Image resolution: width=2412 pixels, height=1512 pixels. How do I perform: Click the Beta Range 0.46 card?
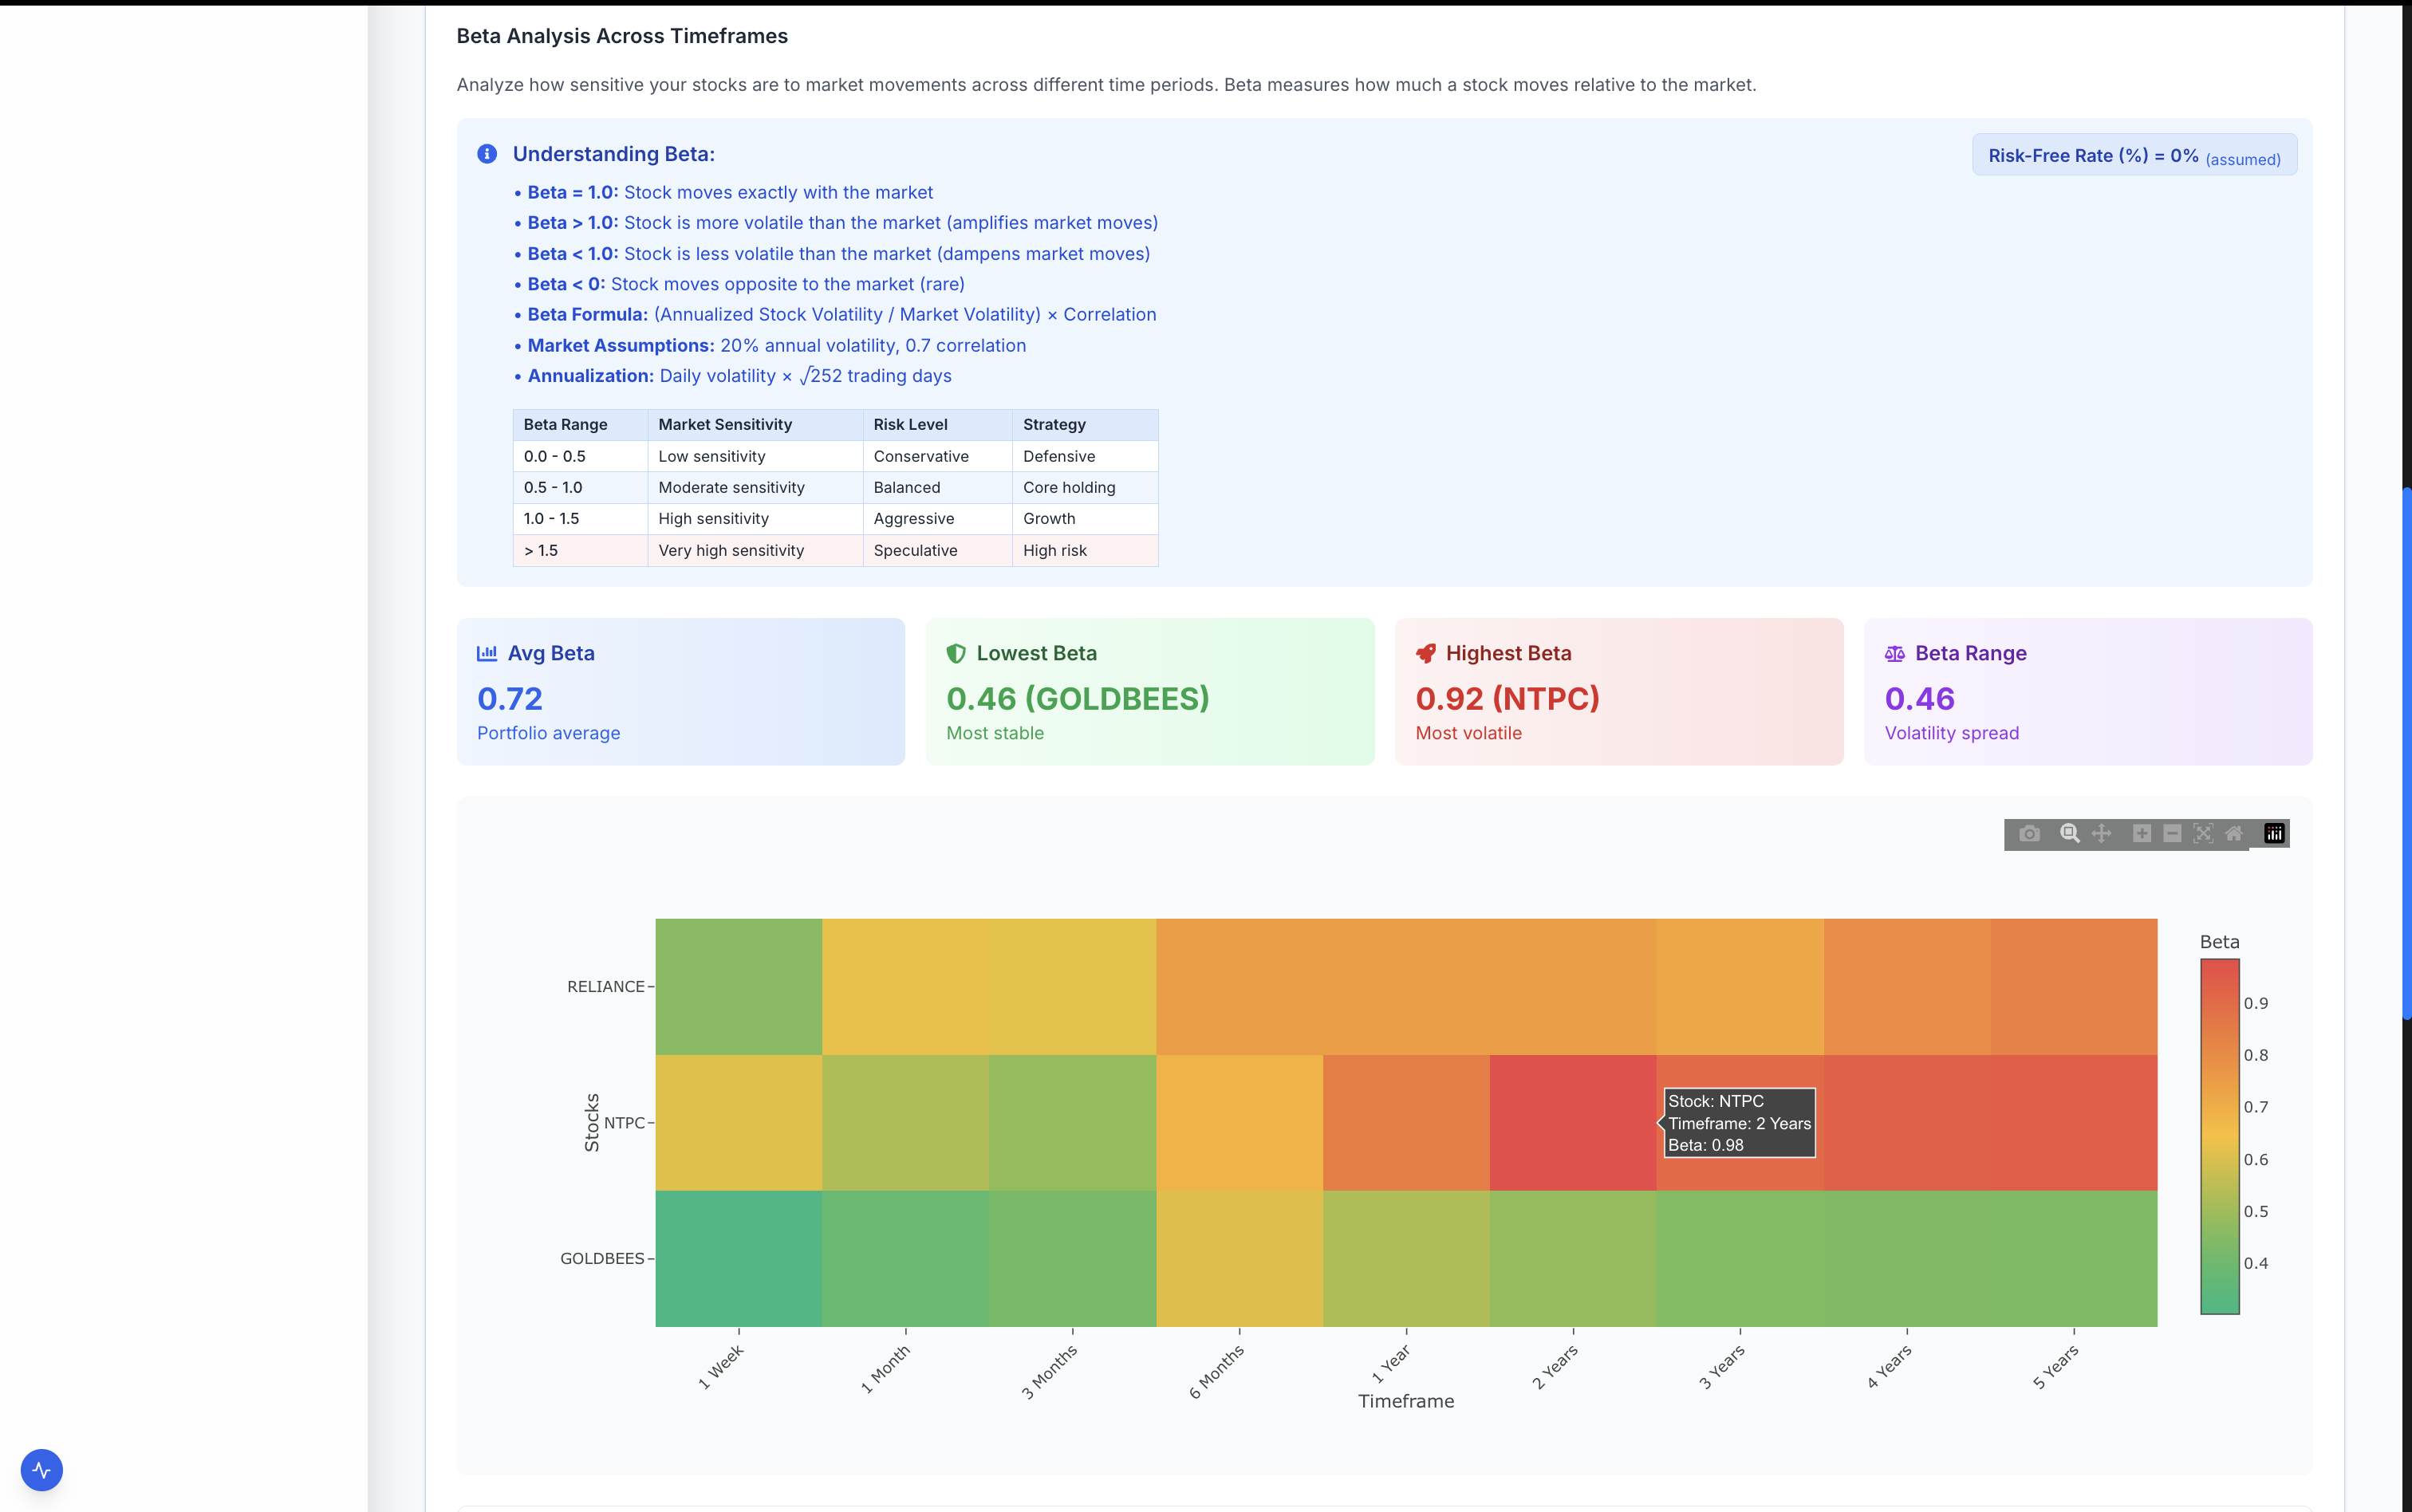tap(2088, 692)
